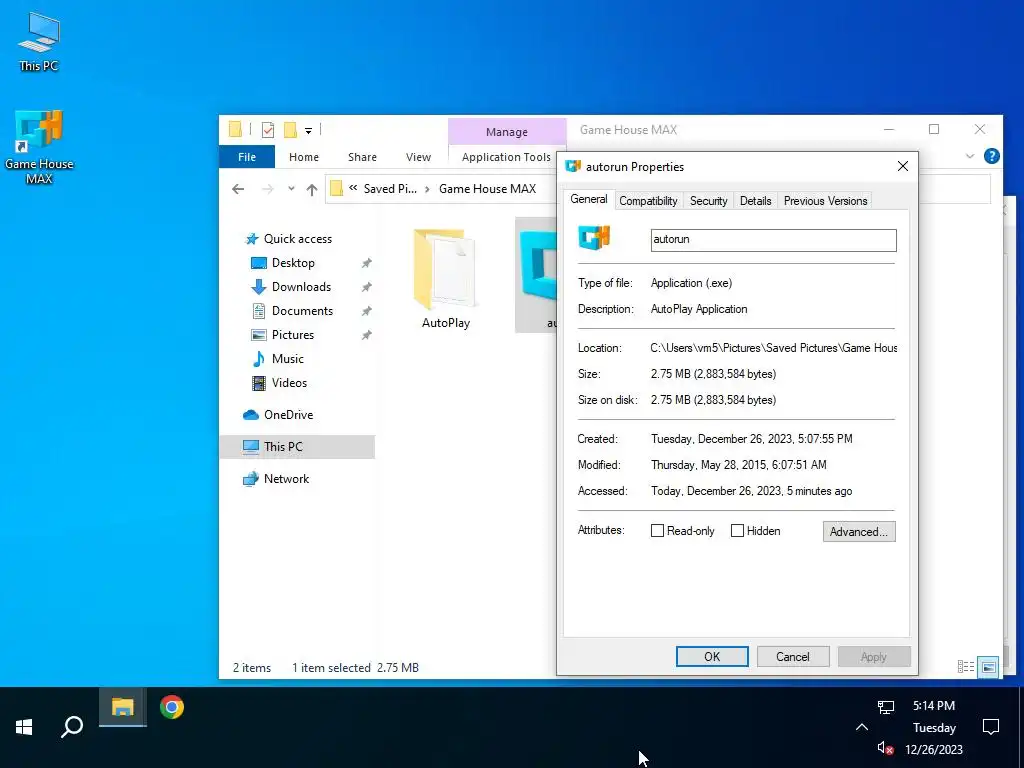Switch to large icons view layout
This screenshot has width=1024, height=768.
(989, 667)
